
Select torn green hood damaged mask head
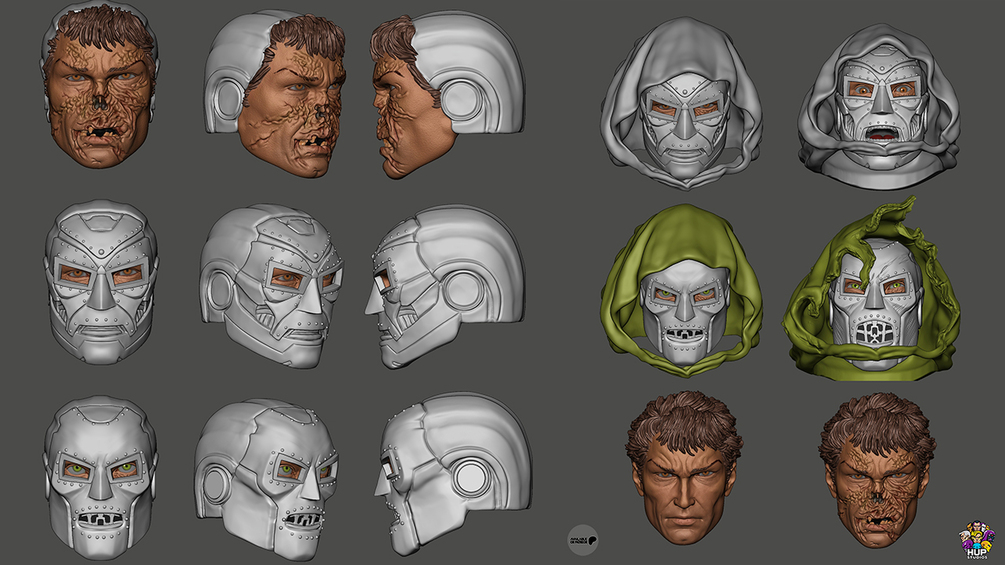click(871, 288)
